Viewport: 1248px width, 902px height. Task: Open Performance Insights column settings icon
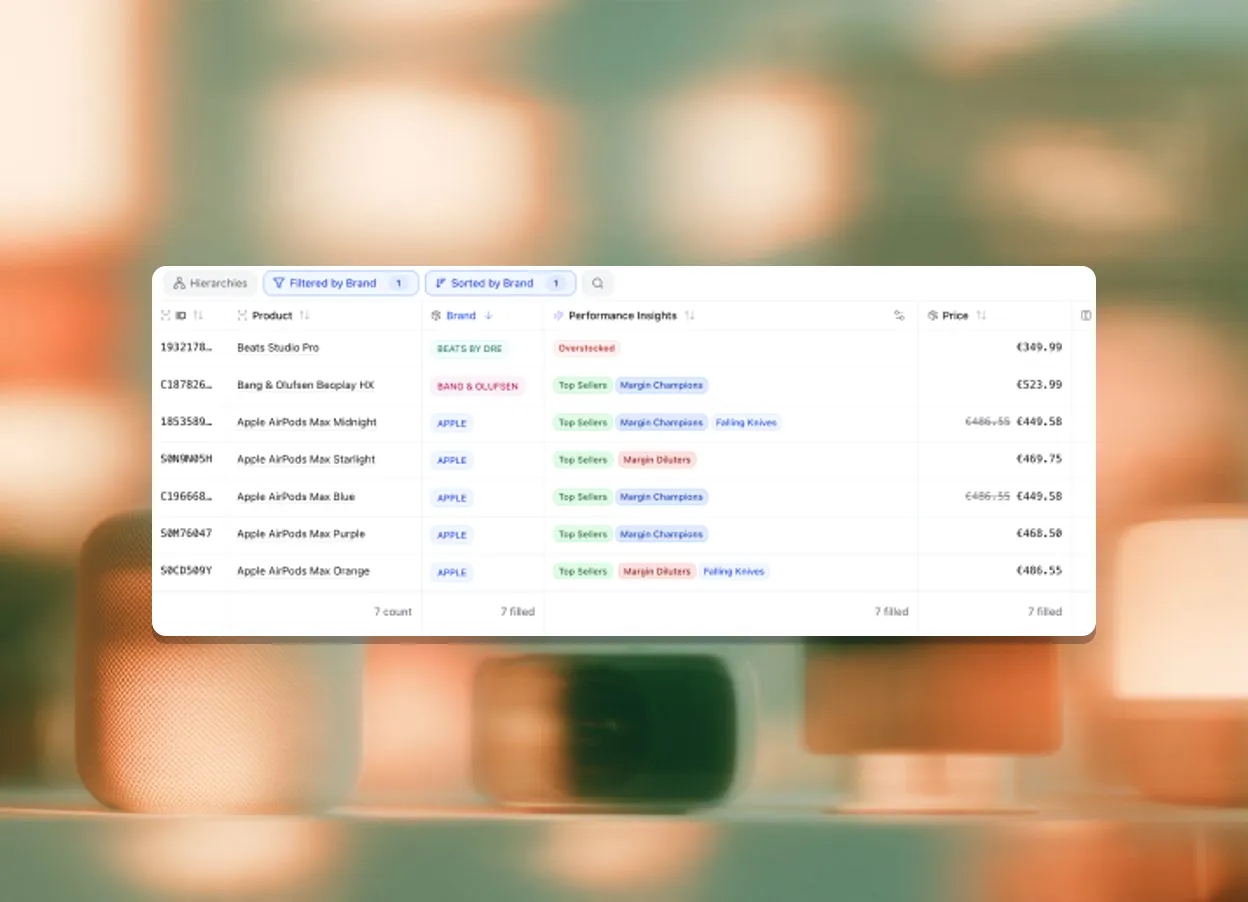point(899,315)
